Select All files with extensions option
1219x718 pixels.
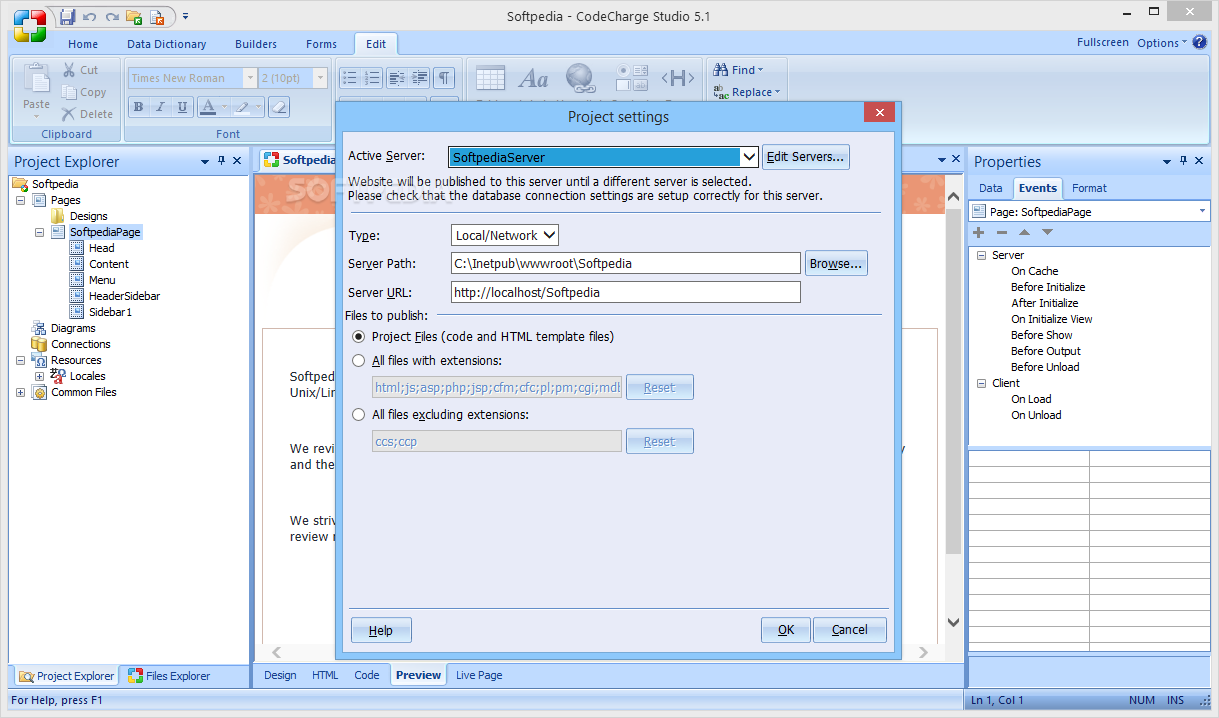click(359, 361)
